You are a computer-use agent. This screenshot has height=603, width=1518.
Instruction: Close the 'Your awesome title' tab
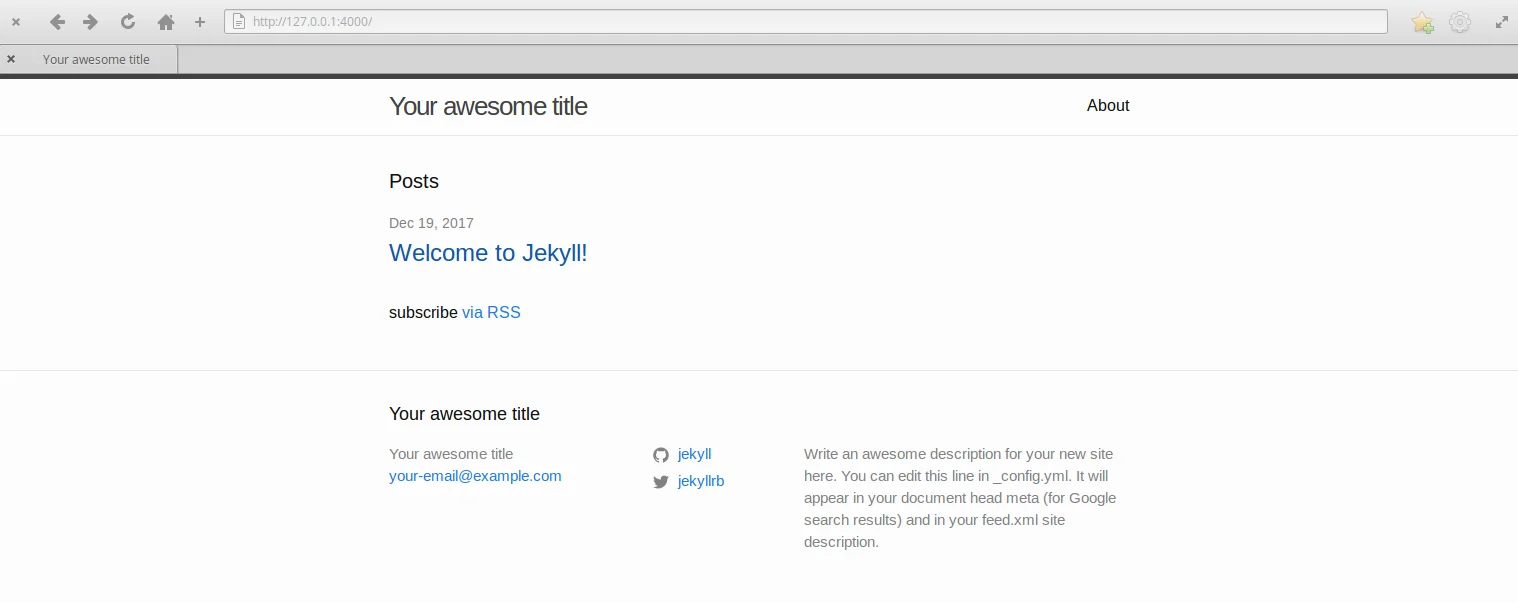11,59
